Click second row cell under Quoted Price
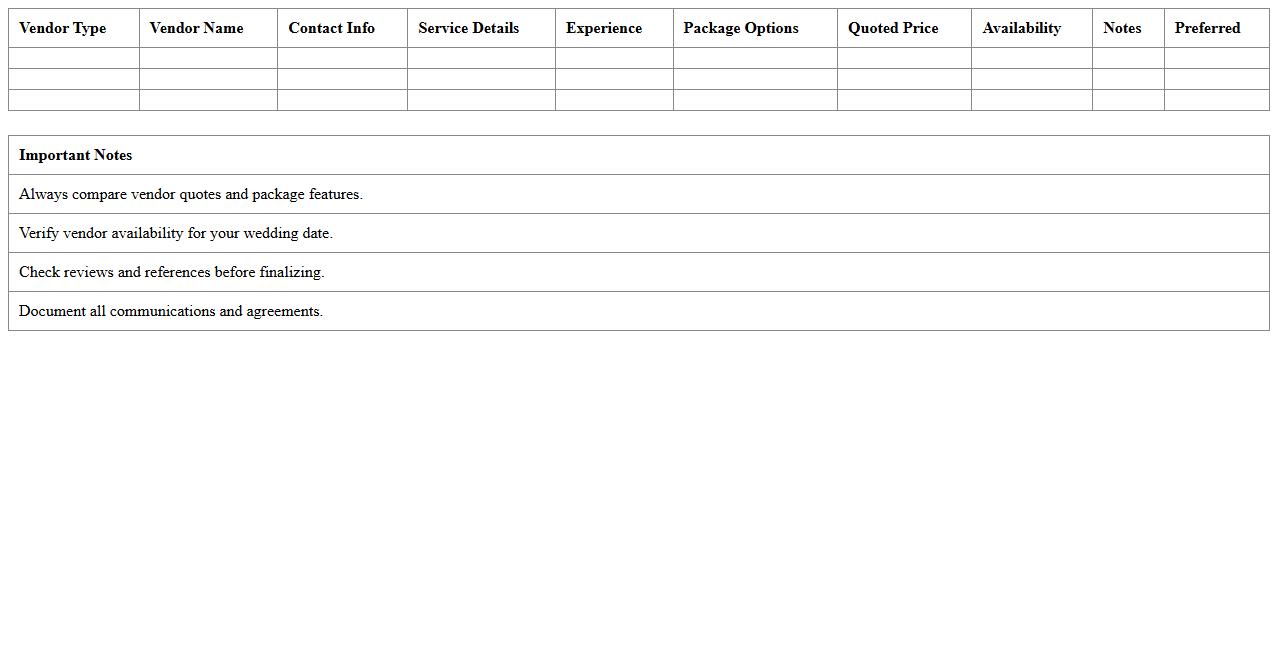1278x650 pixels. click(904, 79)
